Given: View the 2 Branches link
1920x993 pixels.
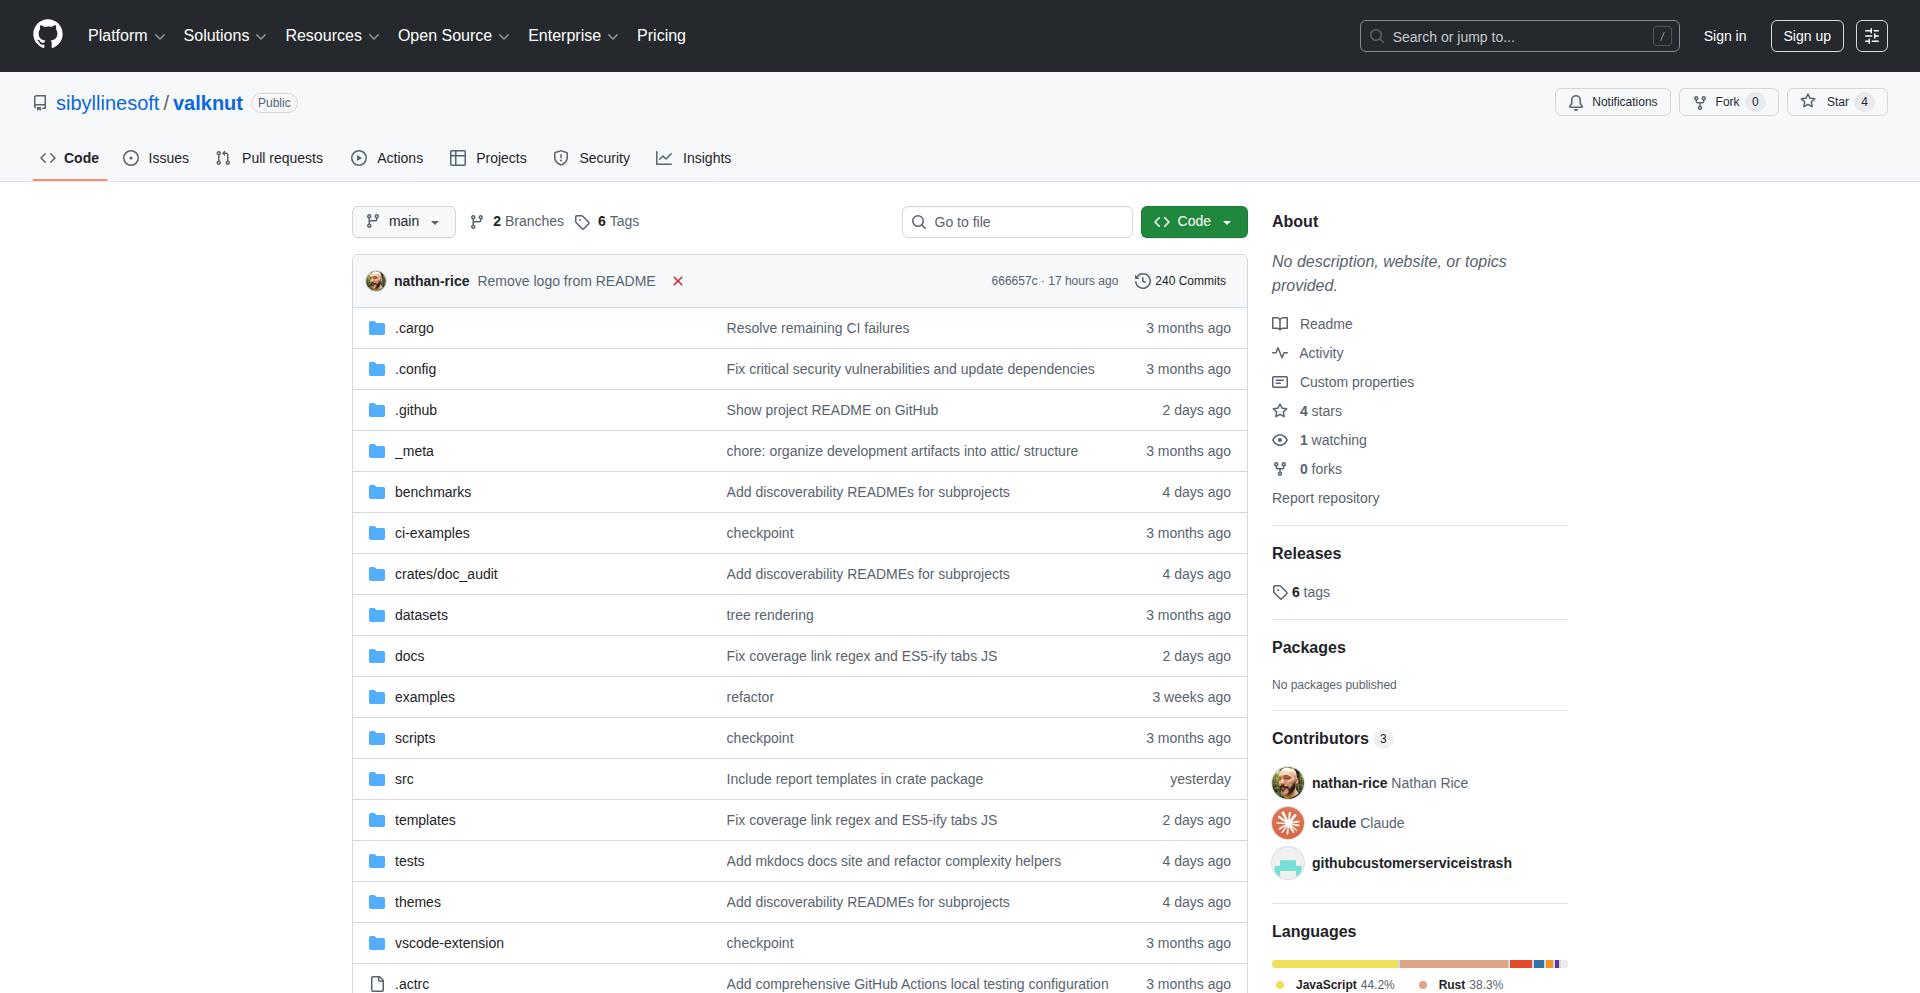Looking at the screenshot, I should [x=517, y=222].
